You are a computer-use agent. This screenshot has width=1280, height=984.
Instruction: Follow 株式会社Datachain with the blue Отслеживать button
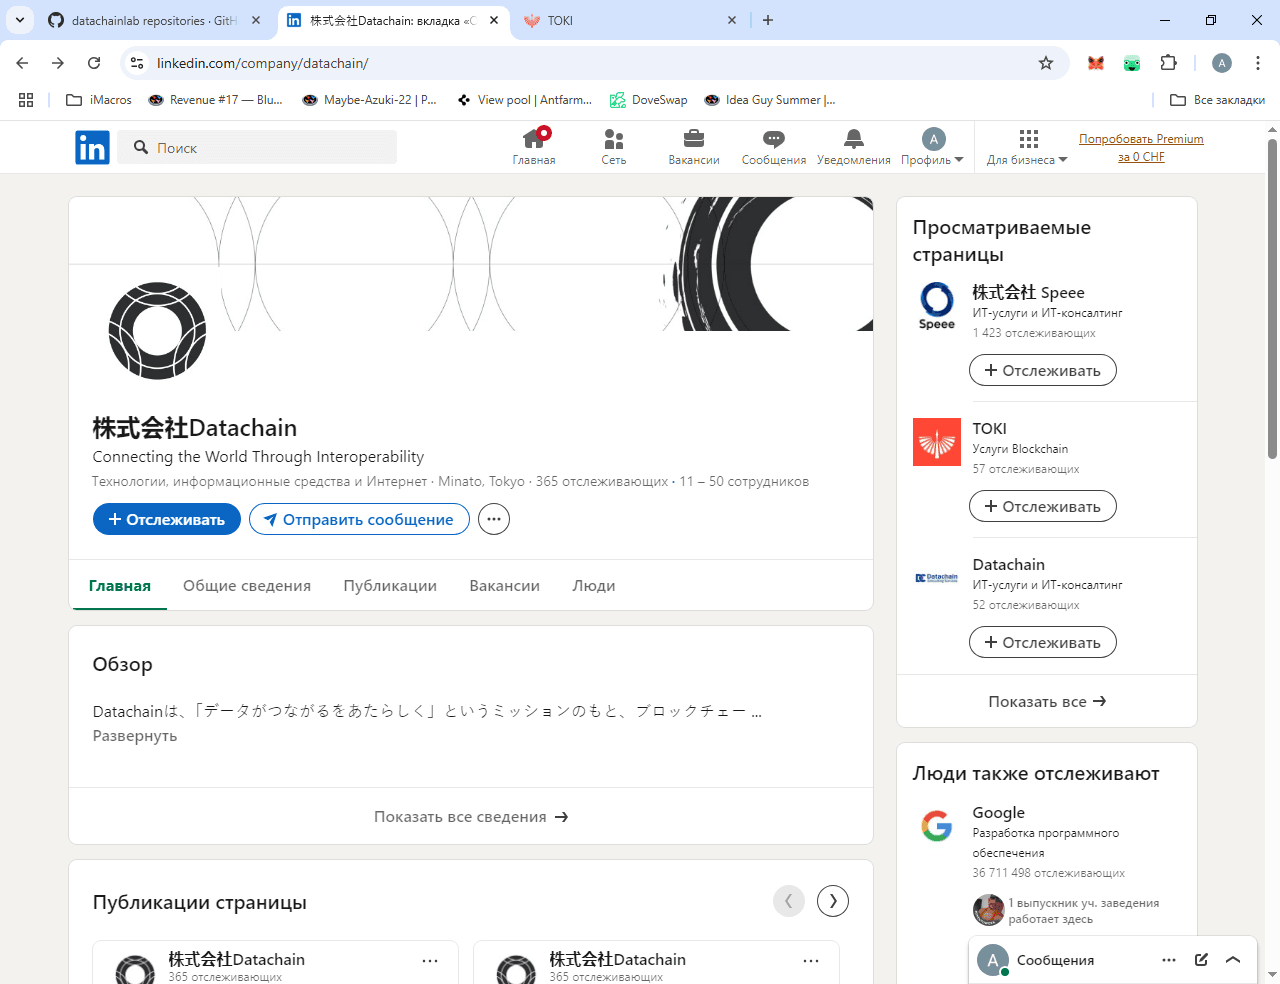coord(167,519)
